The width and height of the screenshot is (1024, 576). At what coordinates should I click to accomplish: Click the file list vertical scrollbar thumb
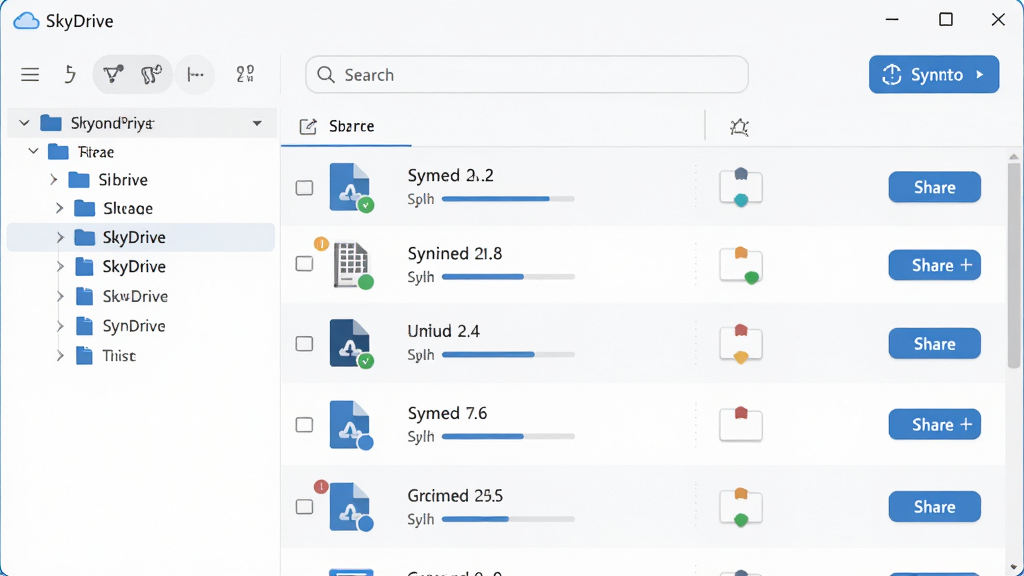click(x=1014, y=265)
